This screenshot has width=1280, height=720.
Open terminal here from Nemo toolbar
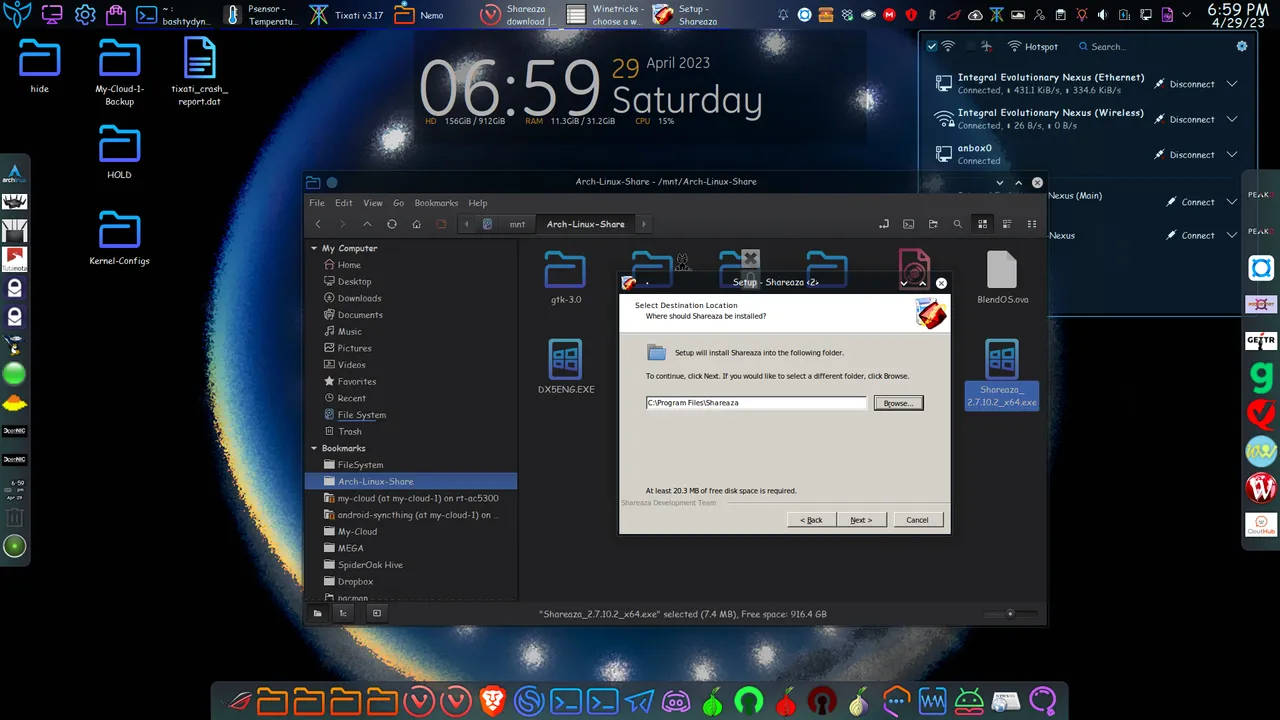coord(908,224)
